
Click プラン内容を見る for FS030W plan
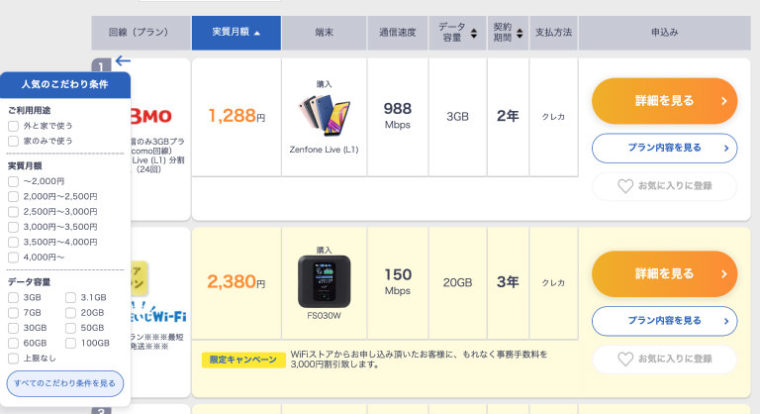(x=665, y=321)
